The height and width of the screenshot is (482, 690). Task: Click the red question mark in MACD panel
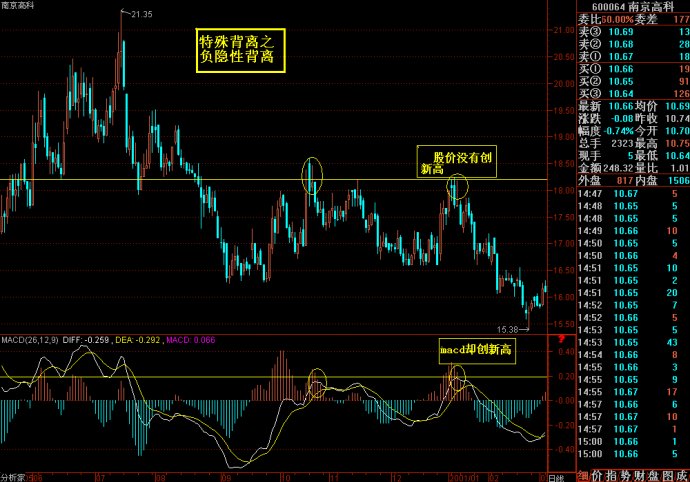561,339
